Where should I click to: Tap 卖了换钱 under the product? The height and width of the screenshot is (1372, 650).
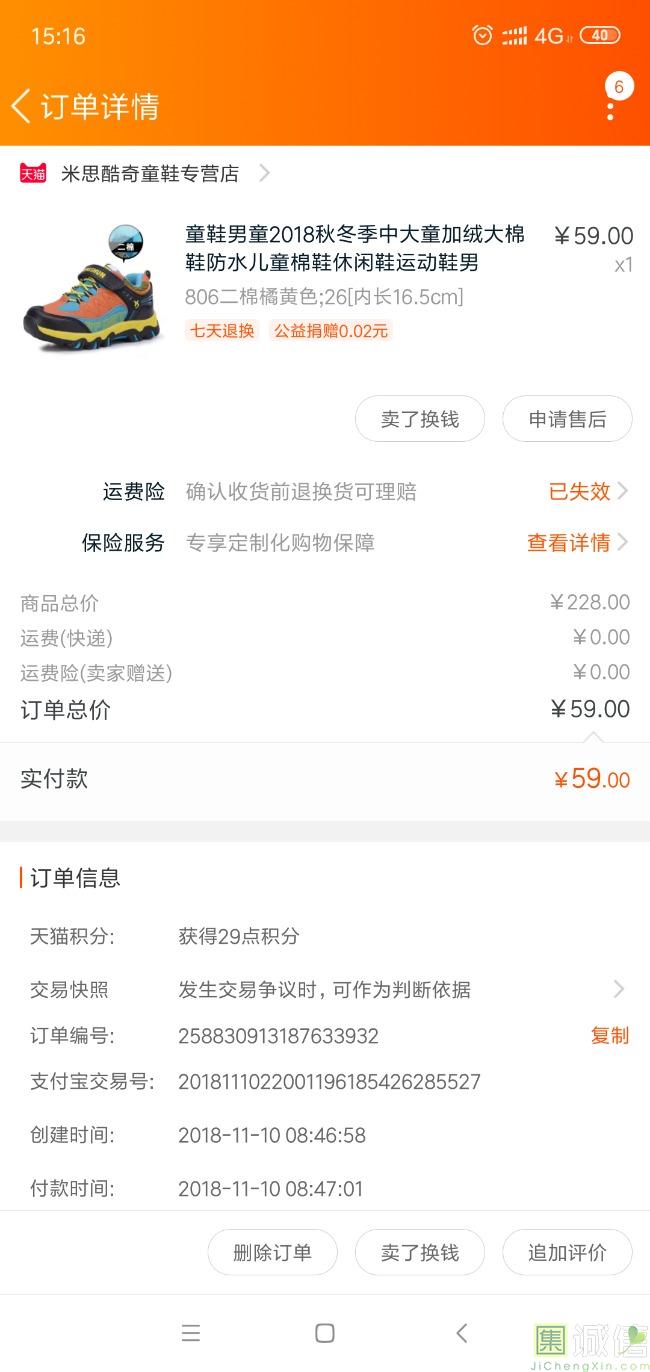[420, 419]
